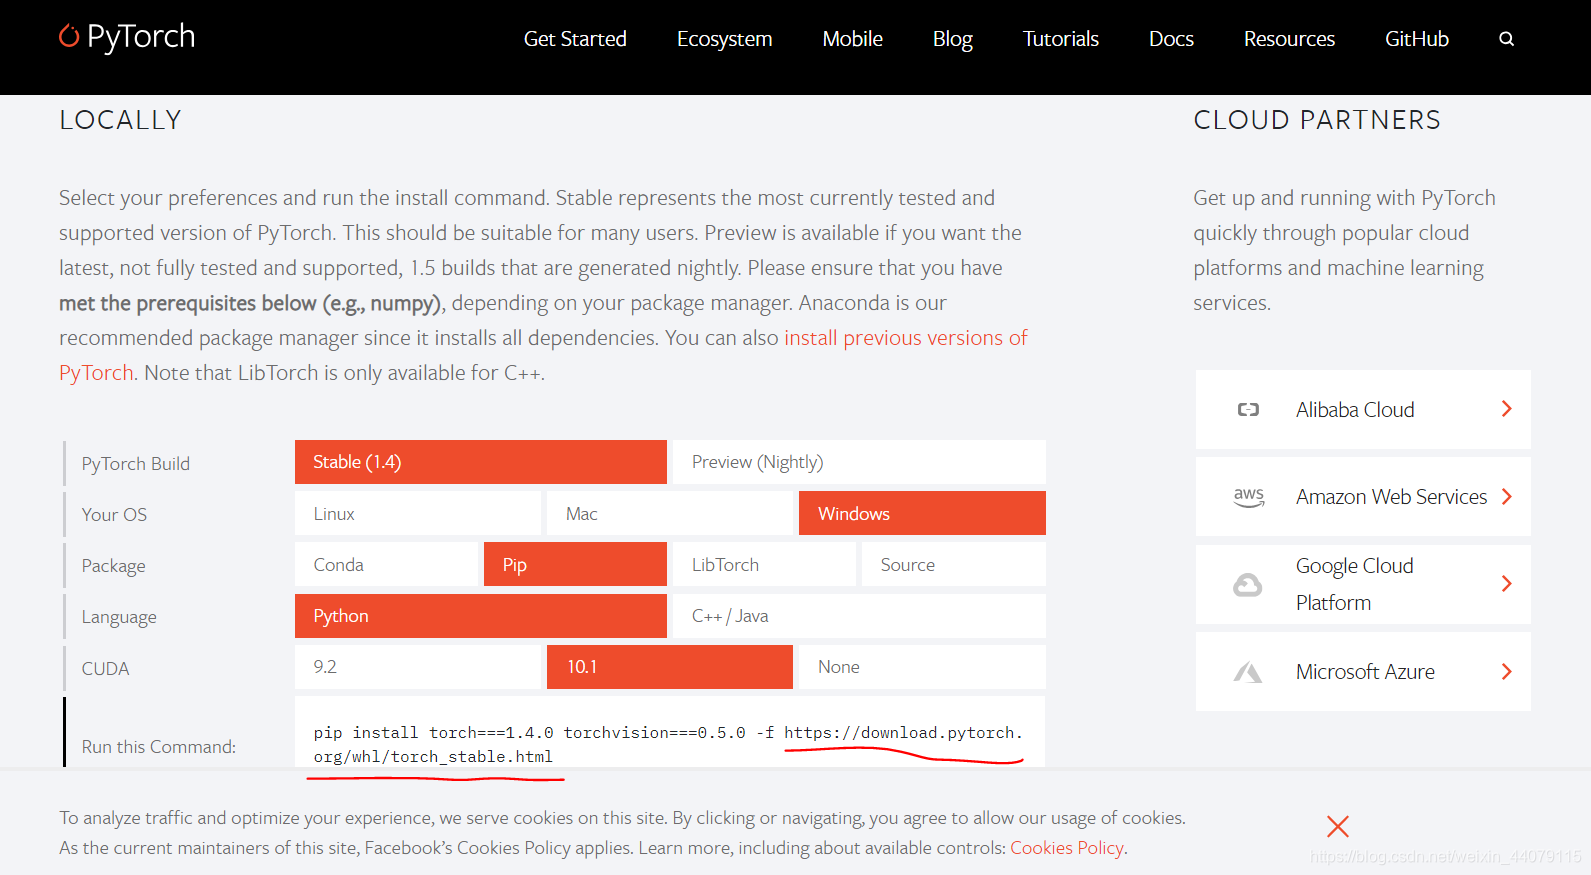Open the site search magnifier icon
The width and height of the screenshot is (1591, 875).
(1506, 39)
